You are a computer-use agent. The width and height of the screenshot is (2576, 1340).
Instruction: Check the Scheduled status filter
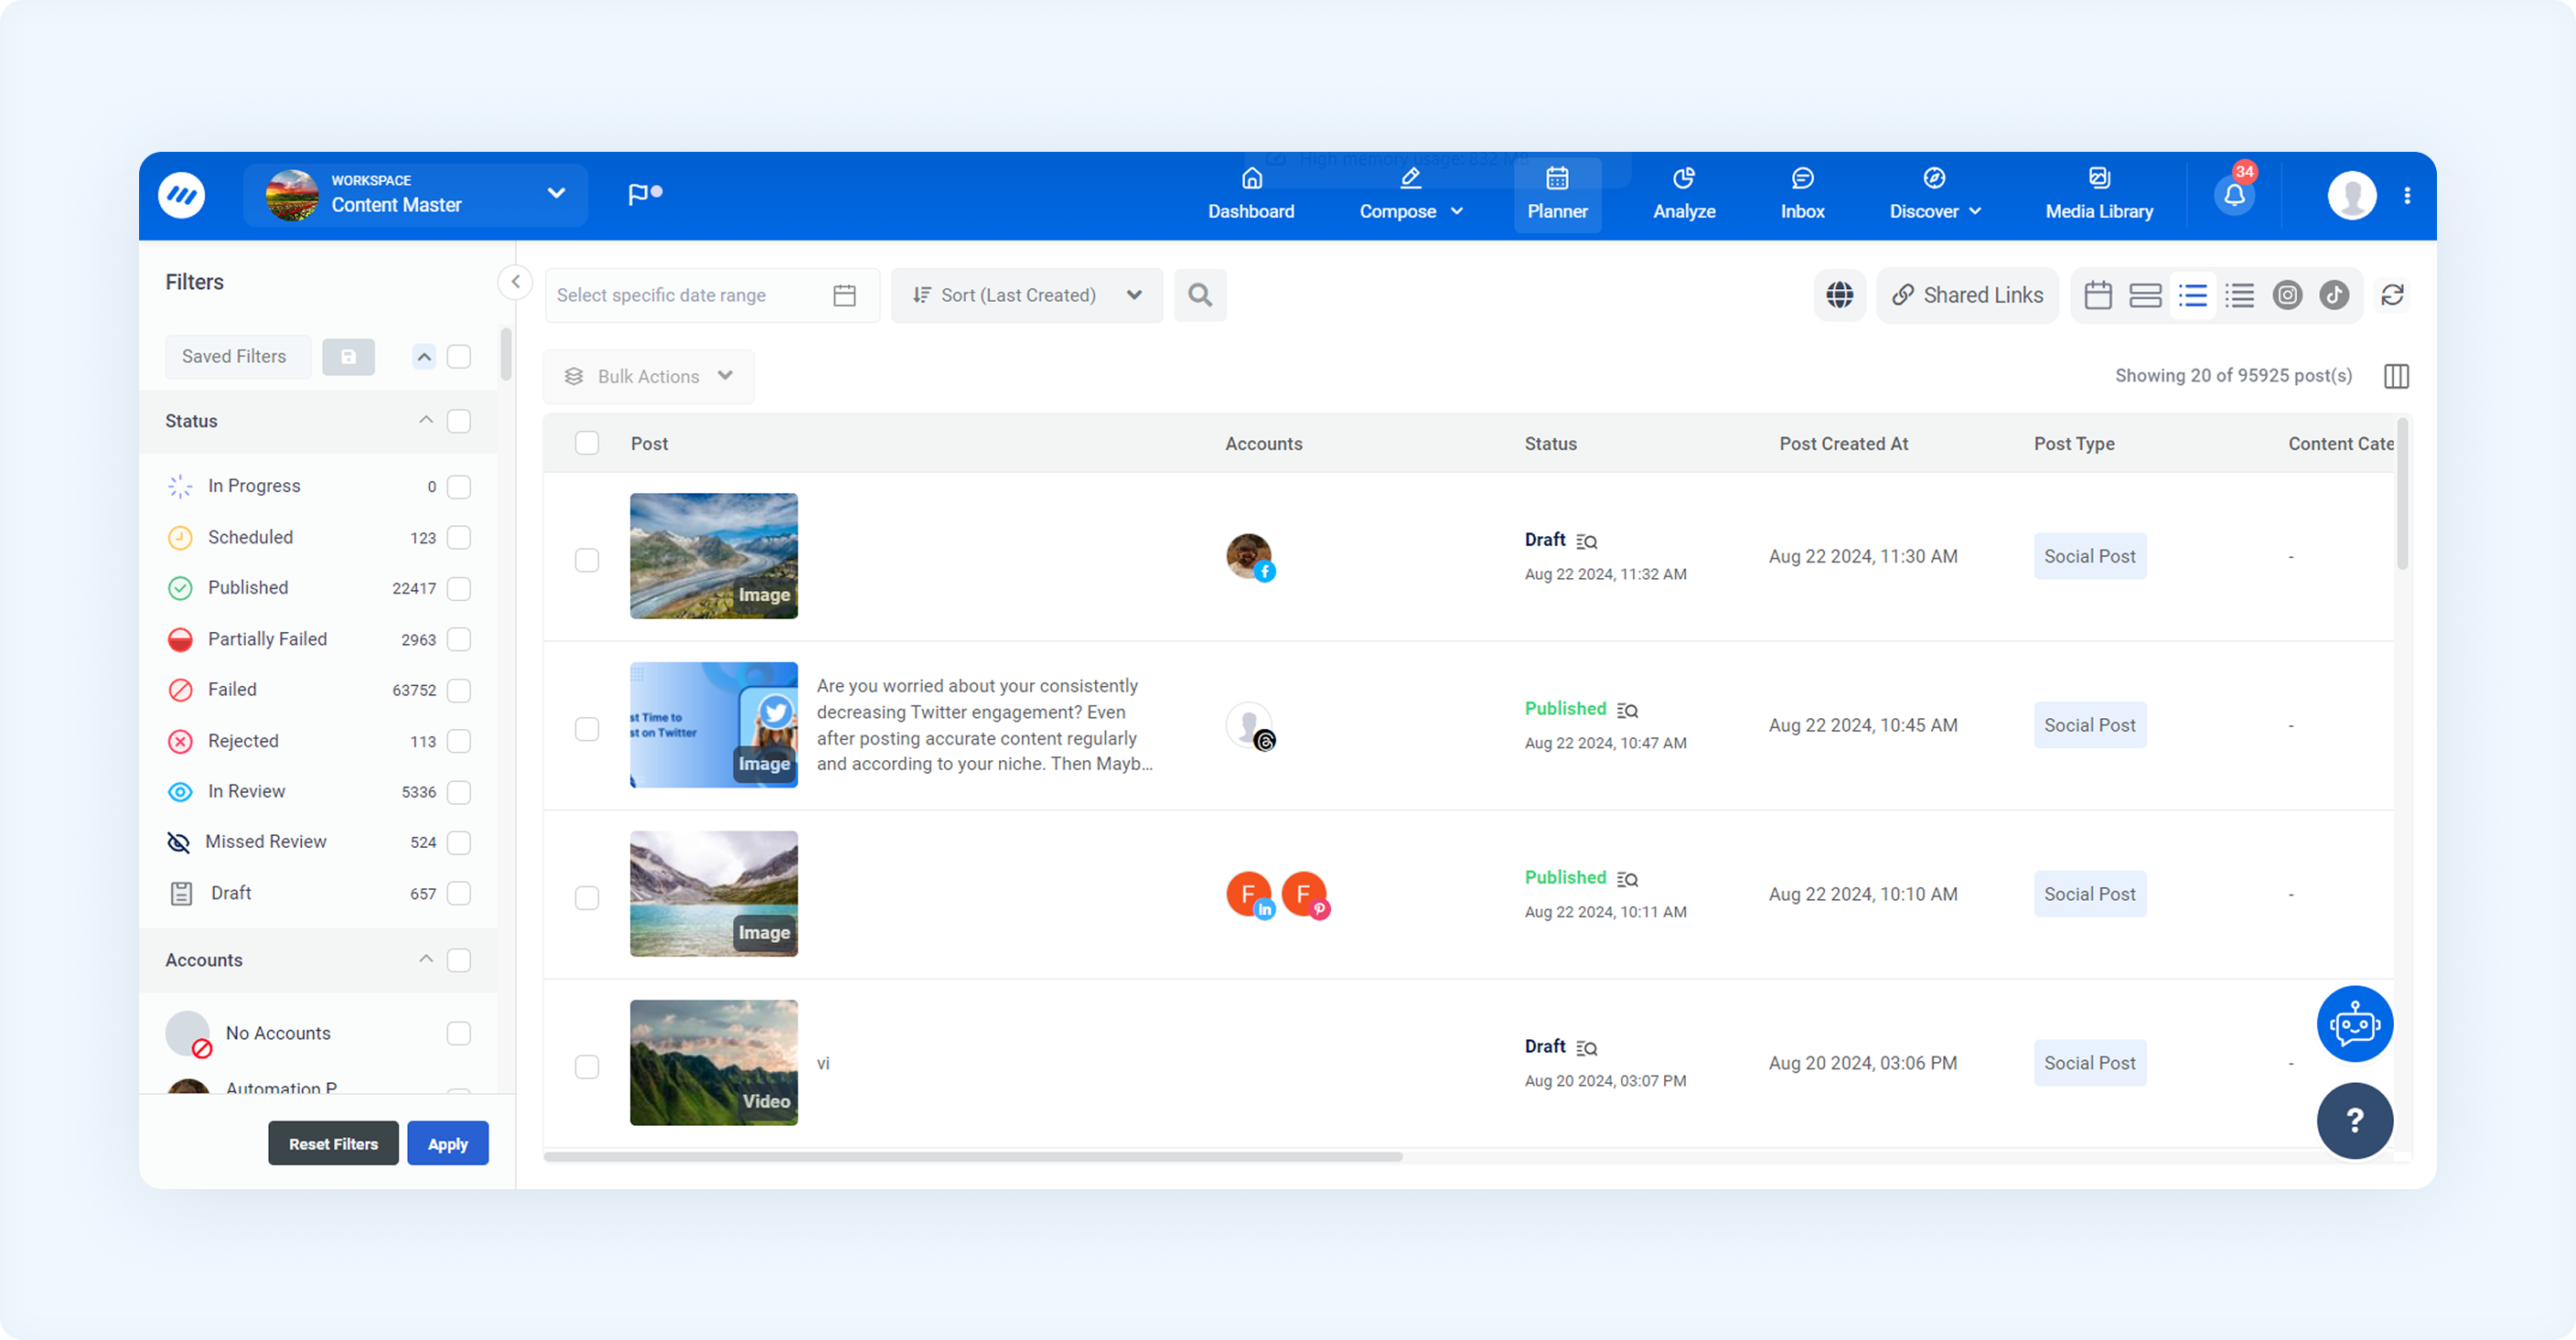point(458,538)
